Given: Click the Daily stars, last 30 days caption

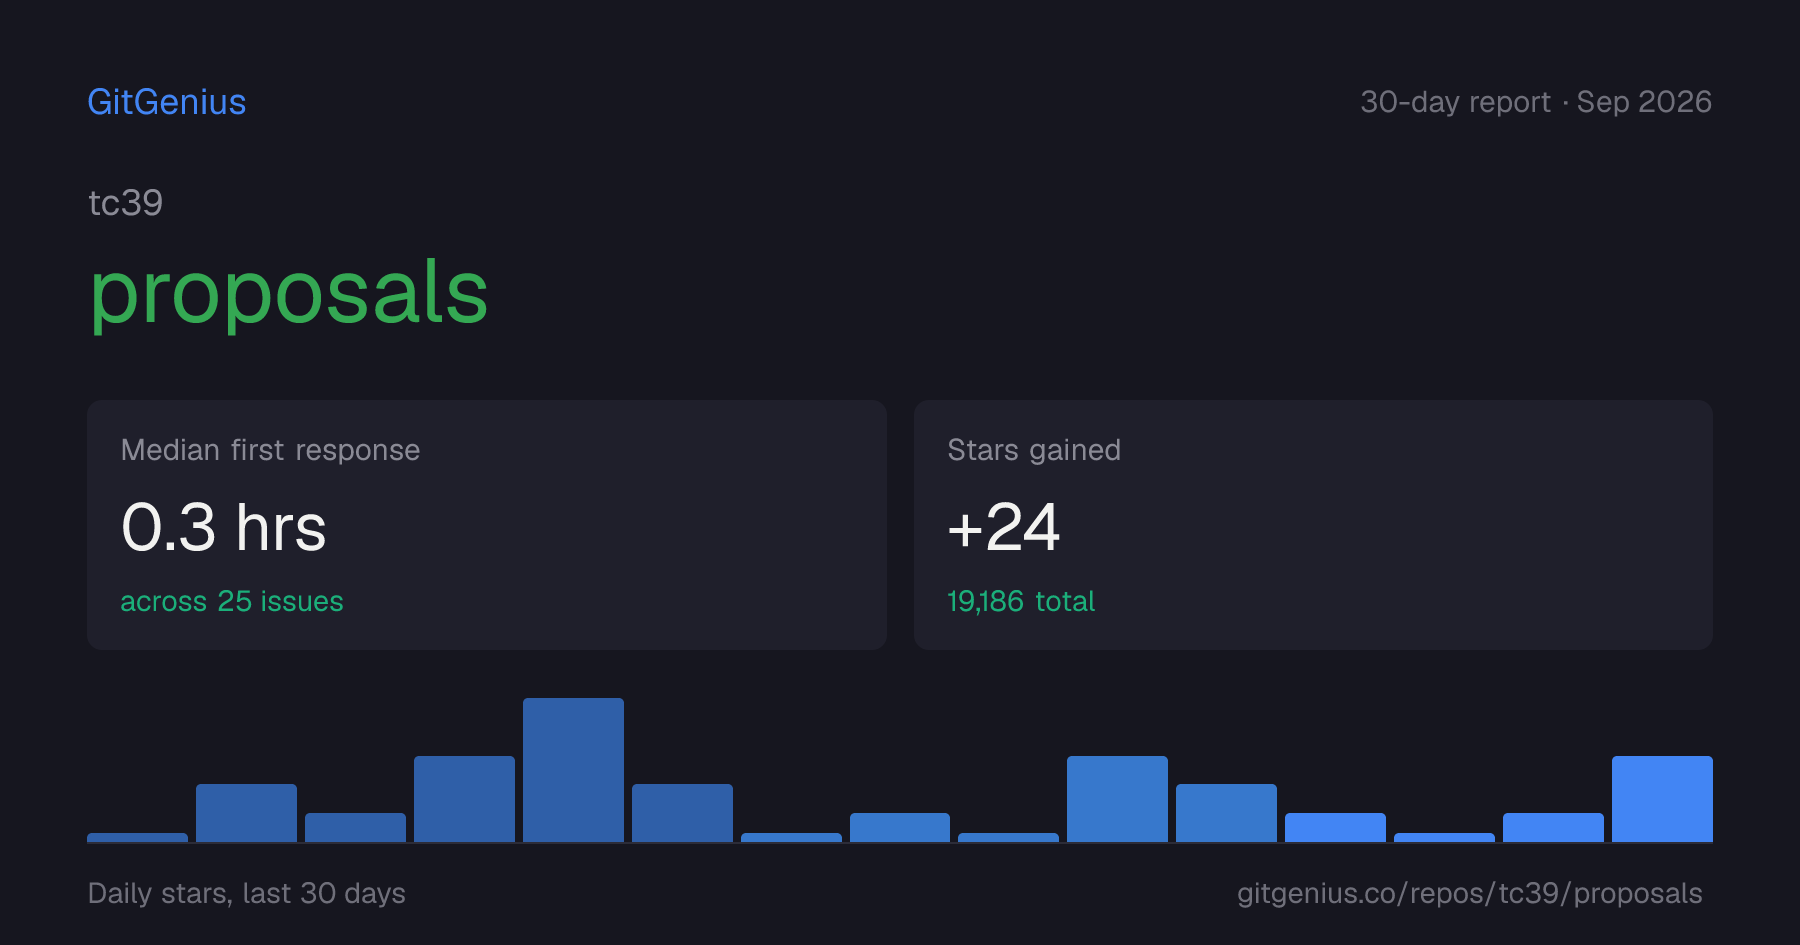Looking at the screenshot, I should (x=247, y=893).
